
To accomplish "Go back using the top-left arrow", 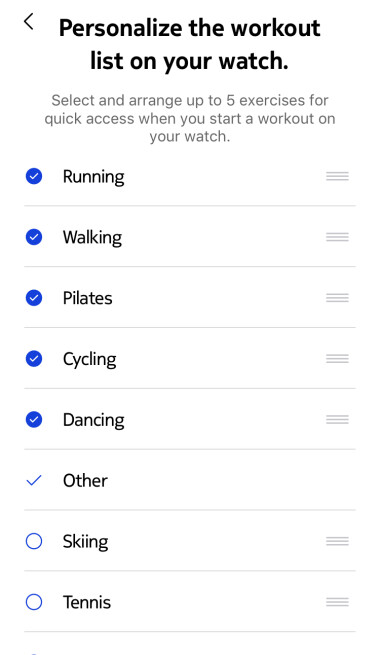I will pos(28,22).
